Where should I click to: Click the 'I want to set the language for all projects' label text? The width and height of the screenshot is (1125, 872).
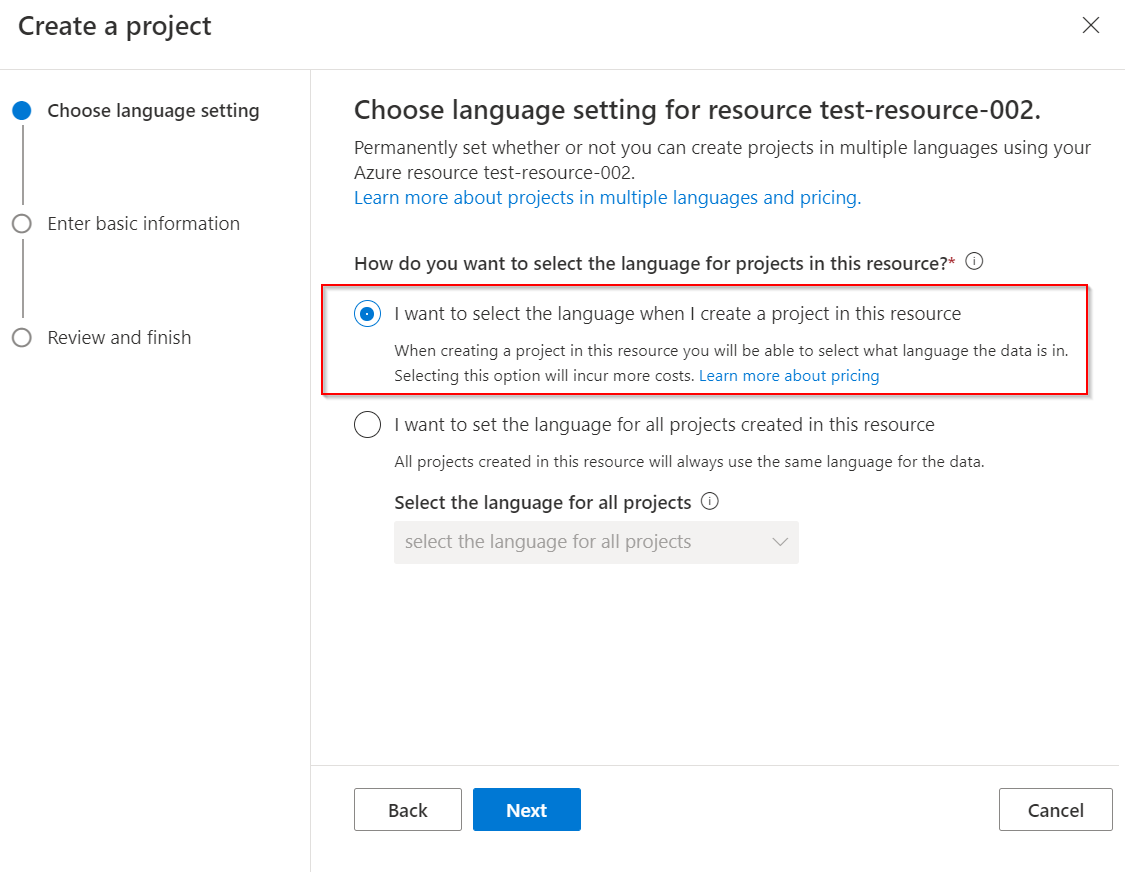[664, 425]
